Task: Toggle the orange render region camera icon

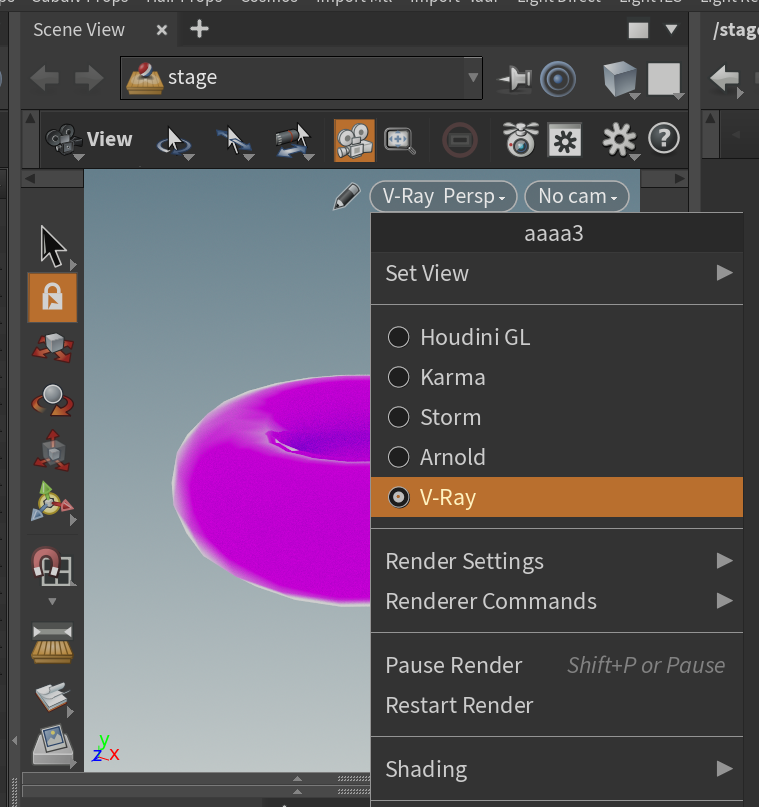Action: pyautogui.click(x=355, y=141)
